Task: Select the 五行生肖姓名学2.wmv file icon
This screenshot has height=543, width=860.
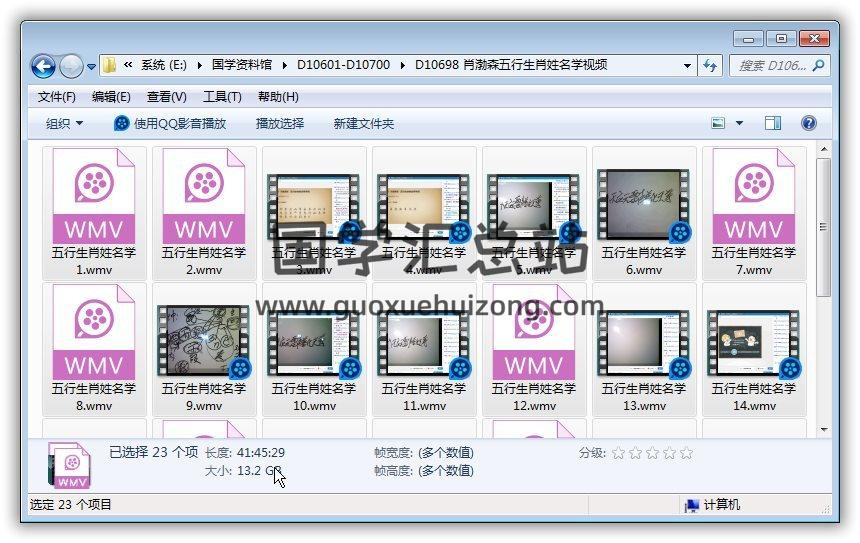Action: pos(204,196)
